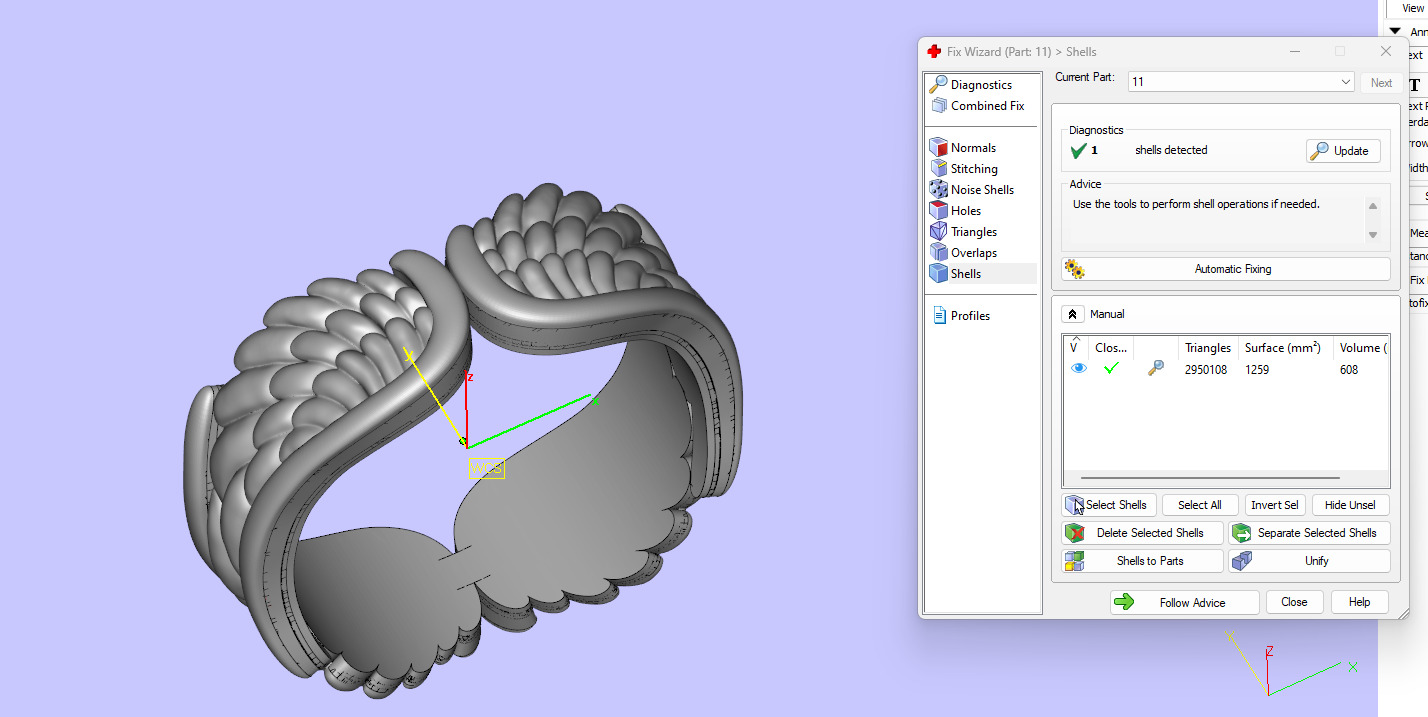The height and width of the screenshot is (717, 1428).
Task: Click the Advice box scroll-up arrow
Action: (1373, 206)
